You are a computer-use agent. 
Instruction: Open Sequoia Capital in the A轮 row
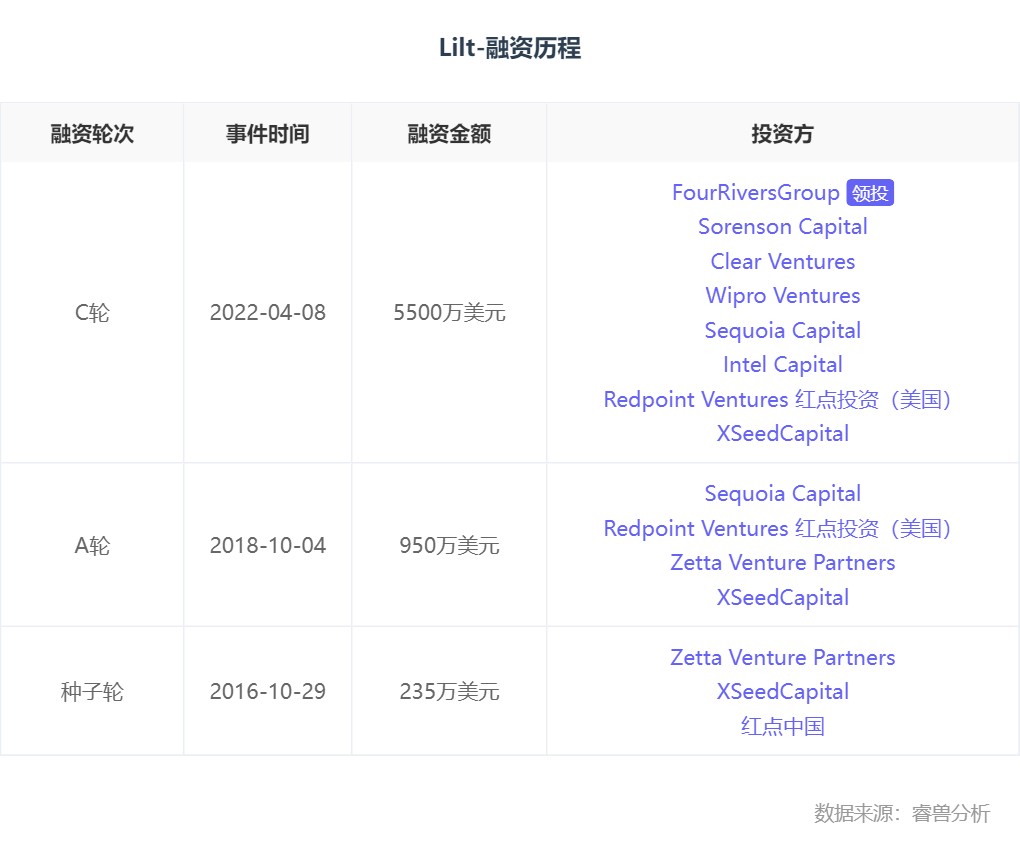pos(783,494)
